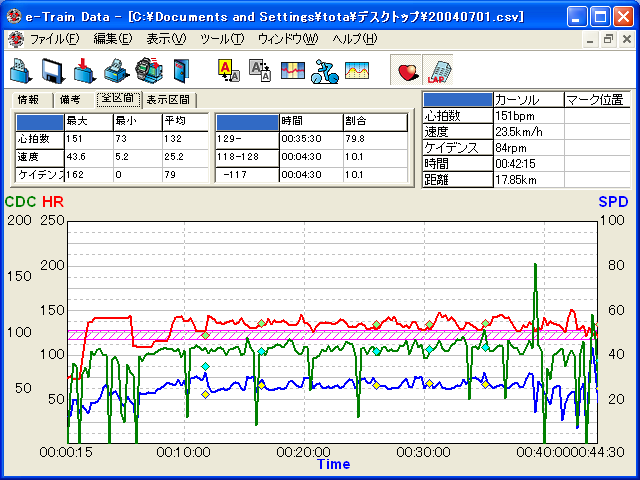Image resolution: width=640 pixels, height=480 pixels.
Task: Click the cyclist graph toolbar icon
Action: point(324,71)
